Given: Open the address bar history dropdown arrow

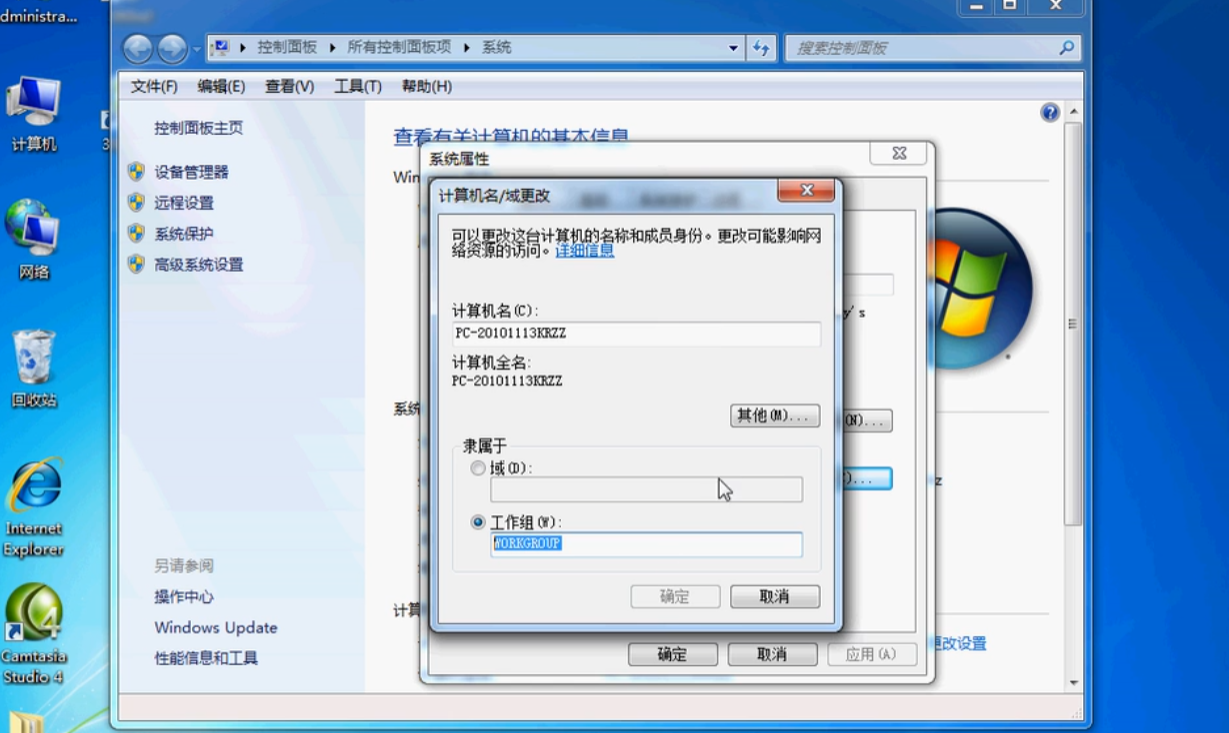Looking at the screenshot, I should point(733,47).
